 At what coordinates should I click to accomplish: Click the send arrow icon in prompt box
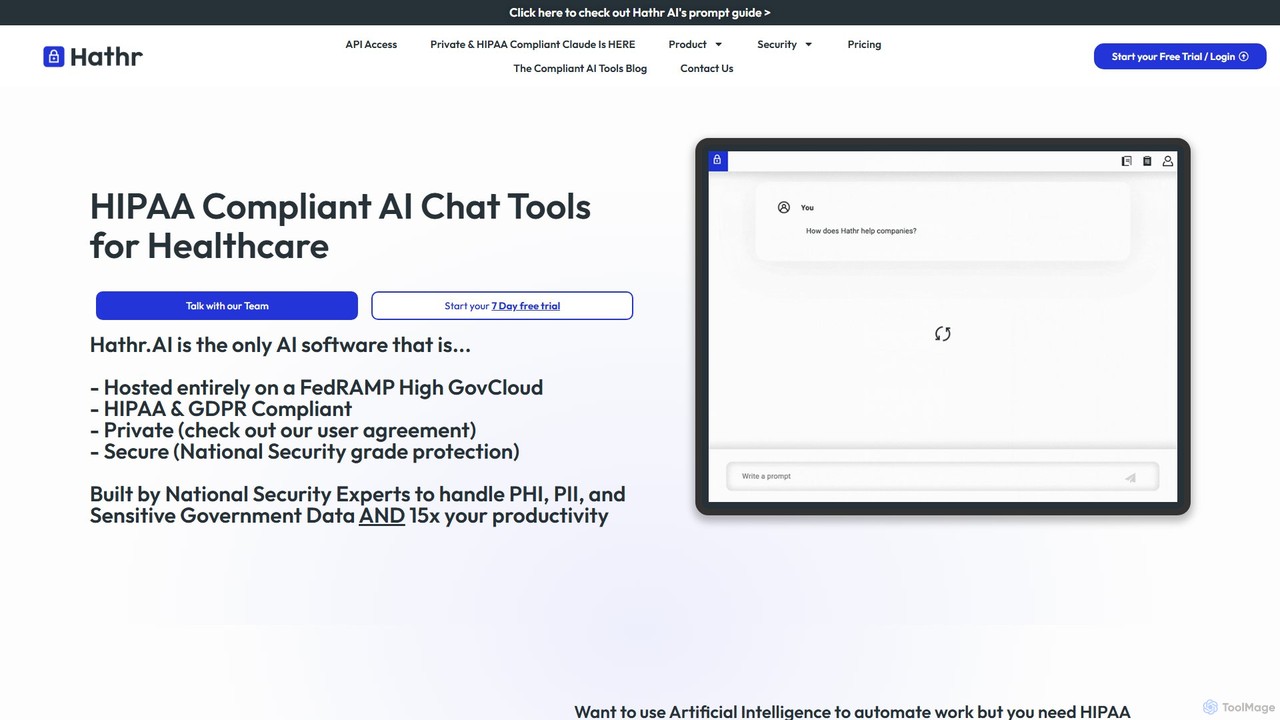point(1131,477)
